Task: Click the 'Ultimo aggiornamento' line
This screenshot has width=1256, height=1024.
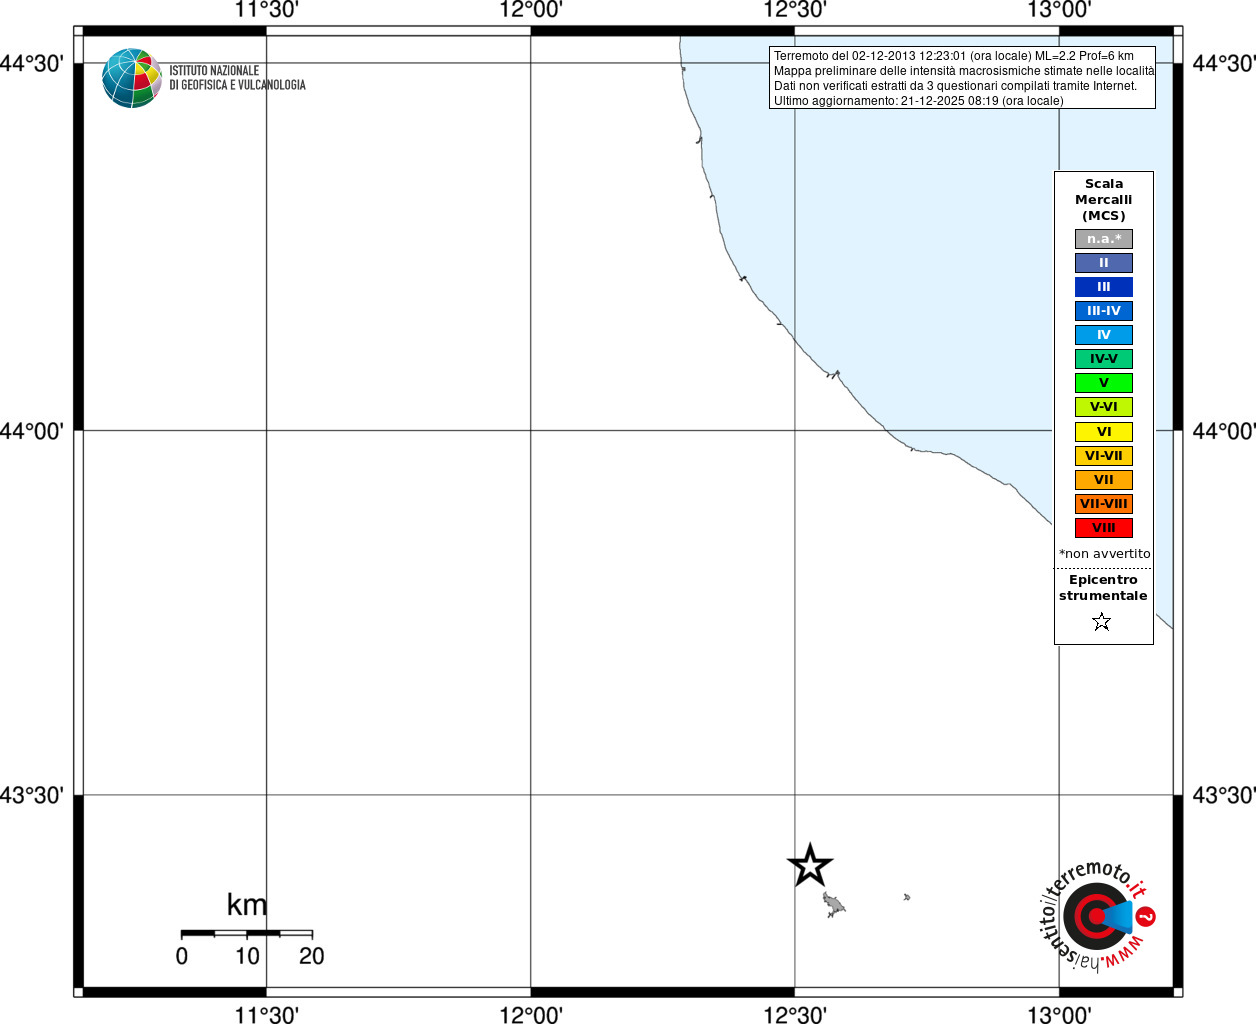Action: [x=919, y=101]
